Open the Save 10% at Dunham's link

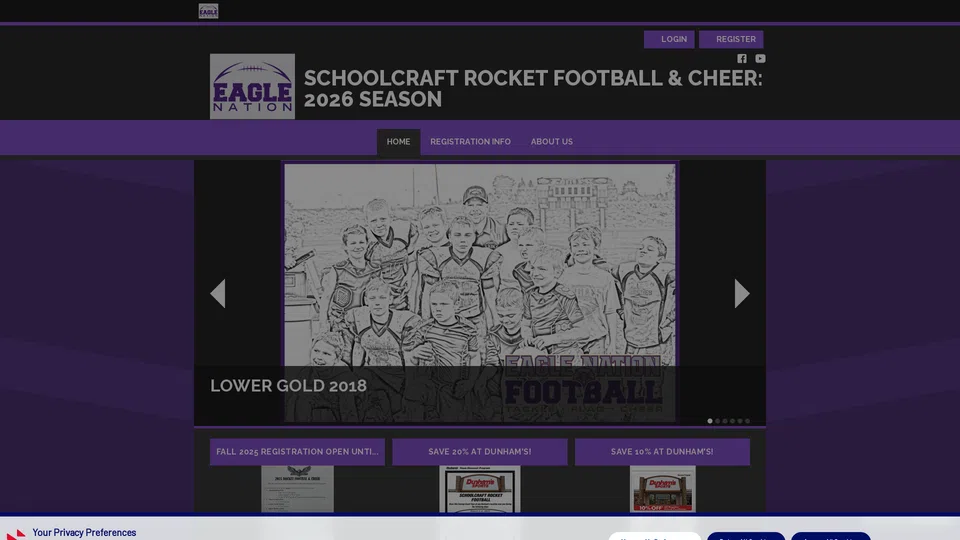pyautogui.click(x=662, y=452)
